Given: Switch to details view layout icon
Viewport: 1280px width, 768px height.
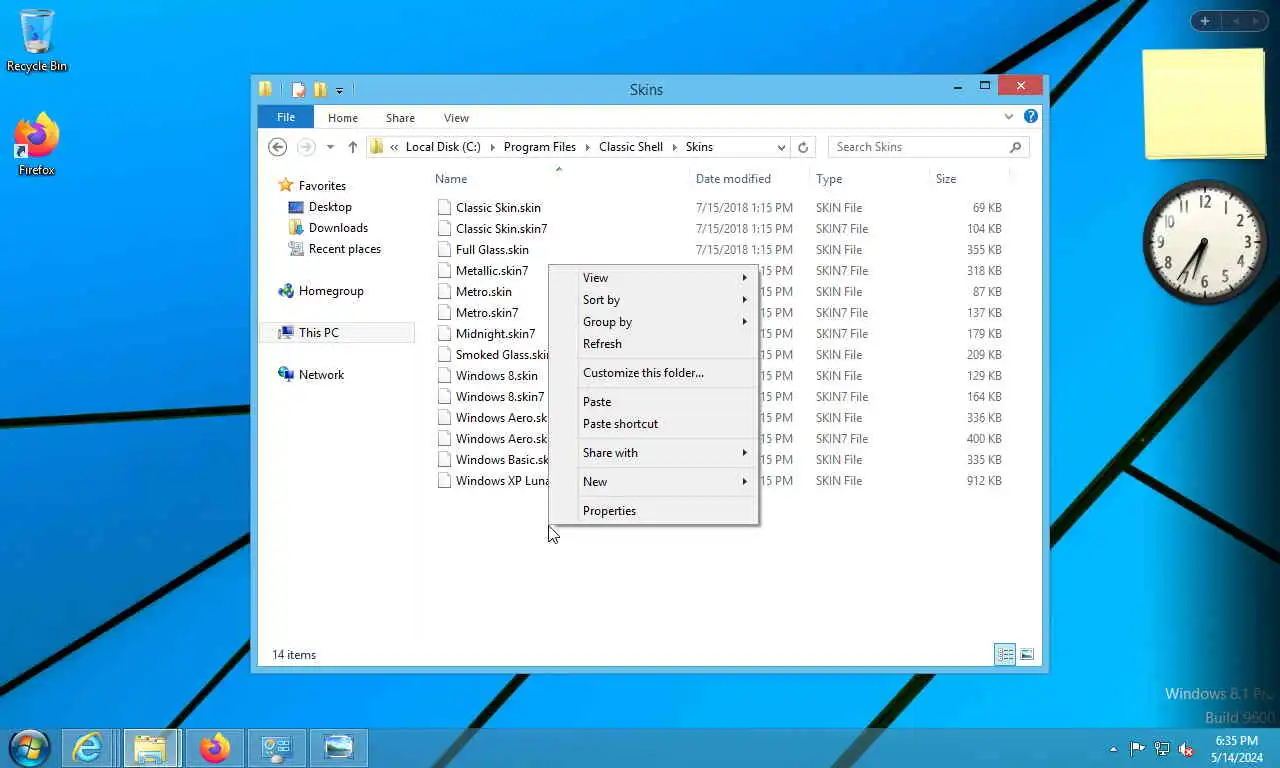Looking at the screenshot, I should [x=1005, y=655].
